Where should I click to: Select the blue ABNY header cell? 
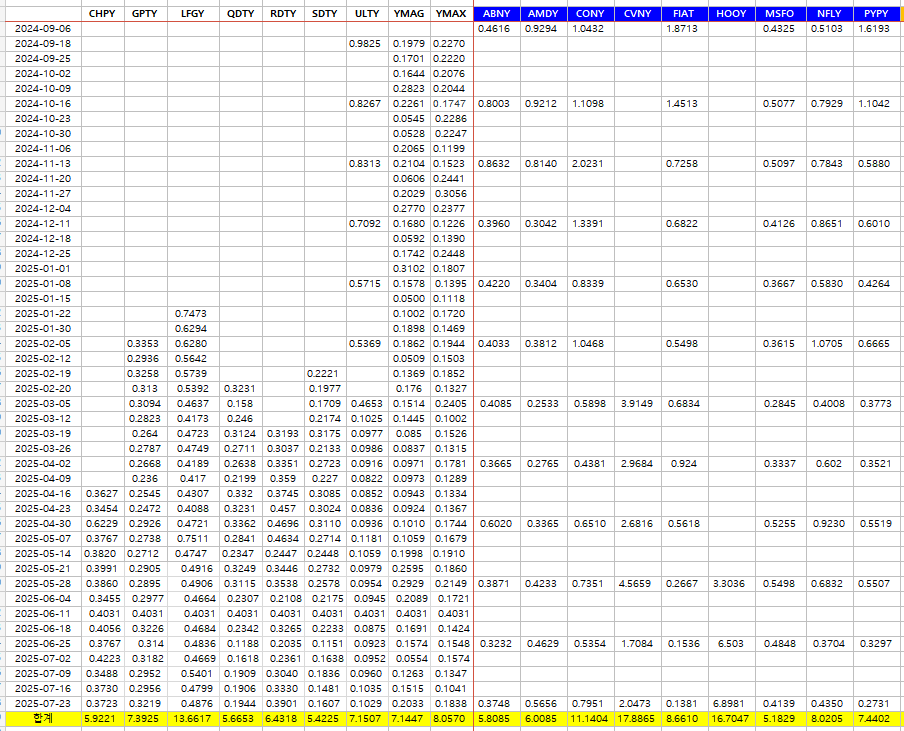(496, 14)
